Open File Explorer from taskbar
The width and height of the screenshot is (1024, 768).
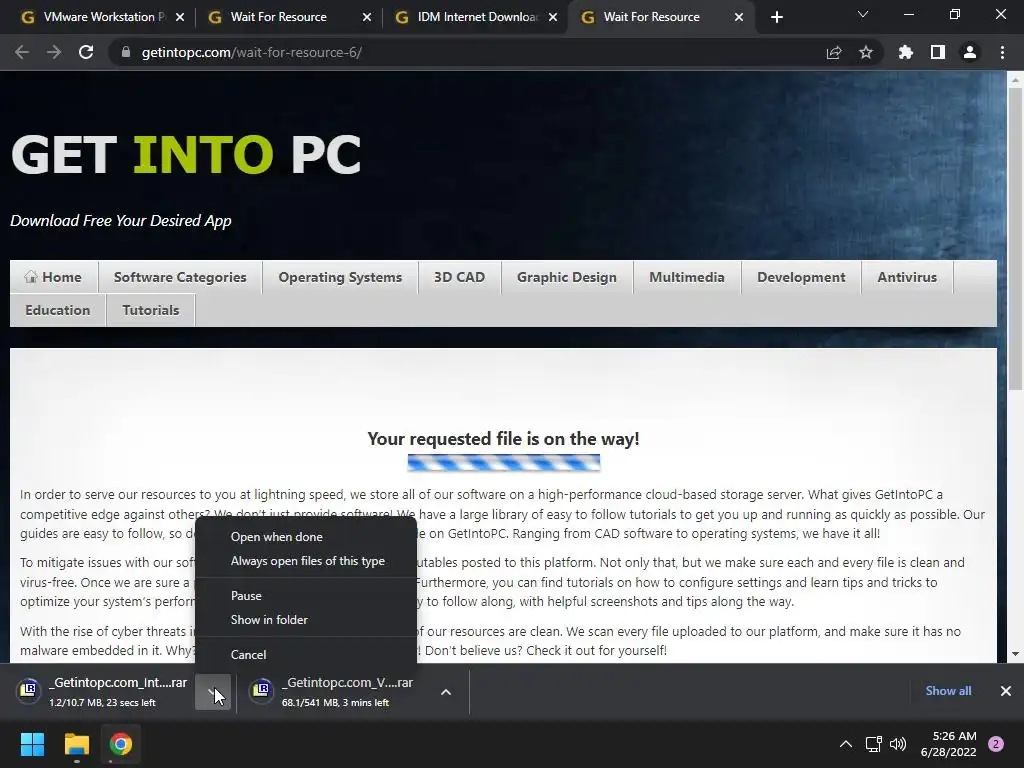click(x=77, y=744)
